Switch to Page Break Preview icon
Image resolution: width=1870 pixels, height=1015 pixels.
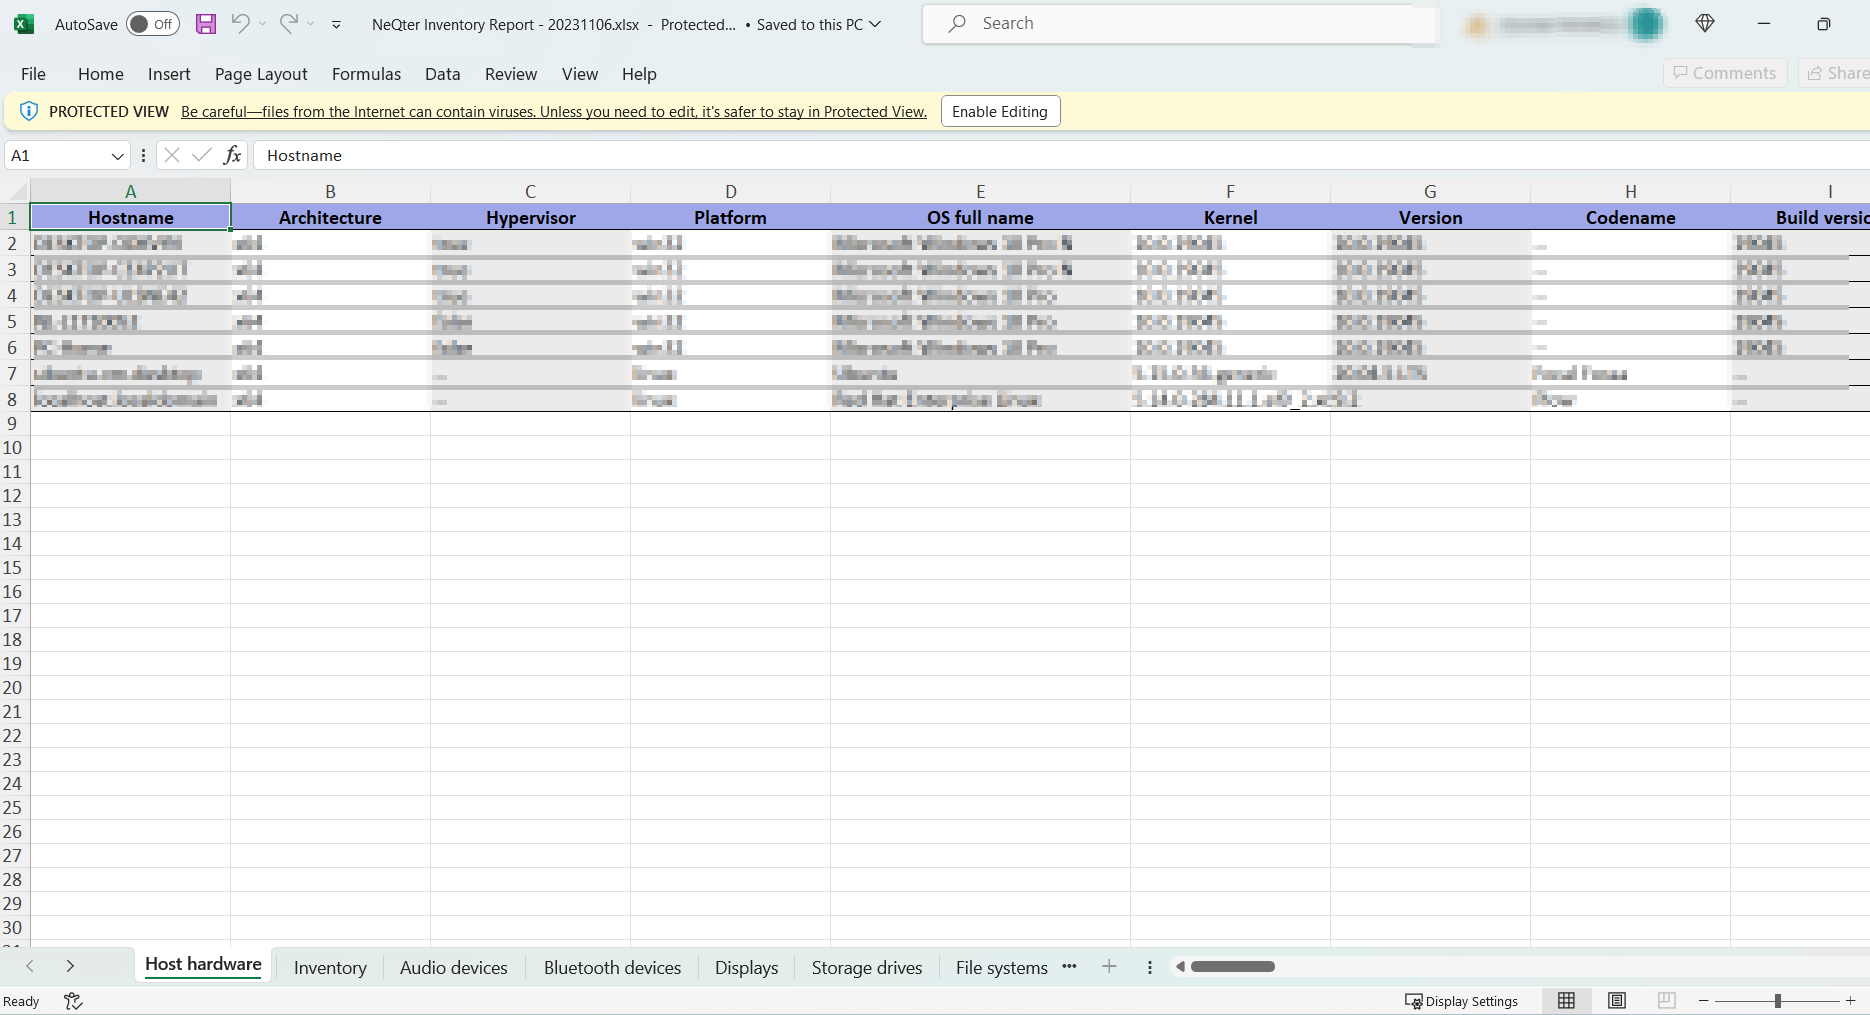point(1666,1001)
